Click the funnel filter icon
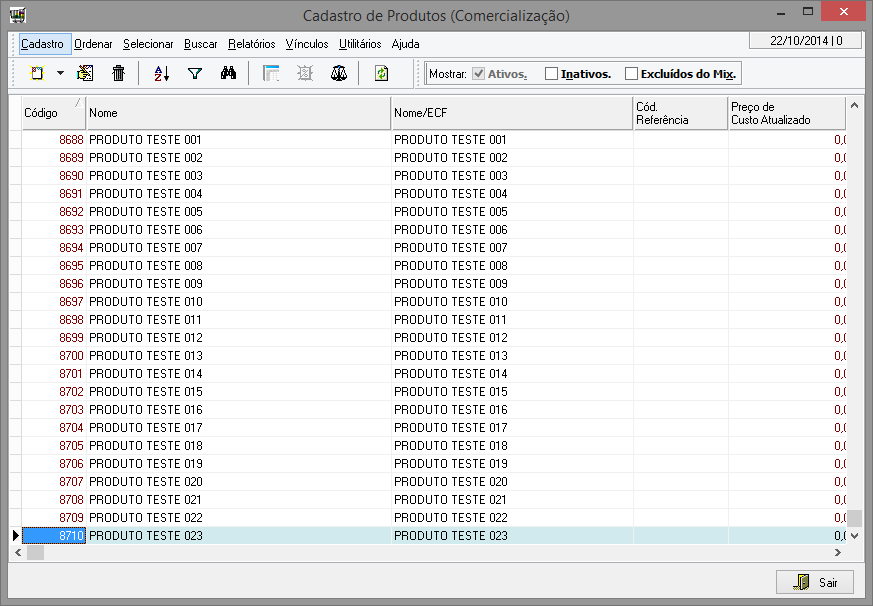 click(x=195, y=73)
